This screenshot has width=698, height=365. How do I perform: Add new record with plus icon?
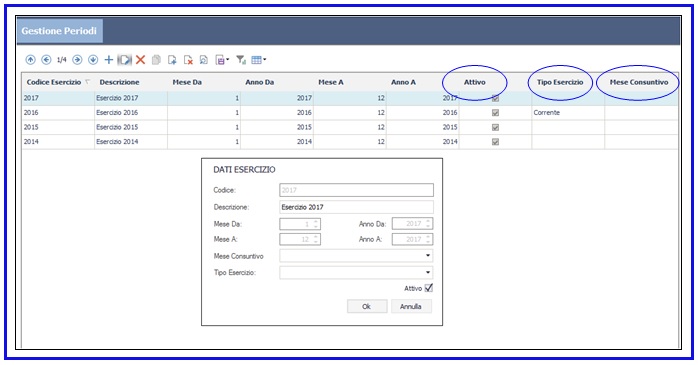coord(109,60)
